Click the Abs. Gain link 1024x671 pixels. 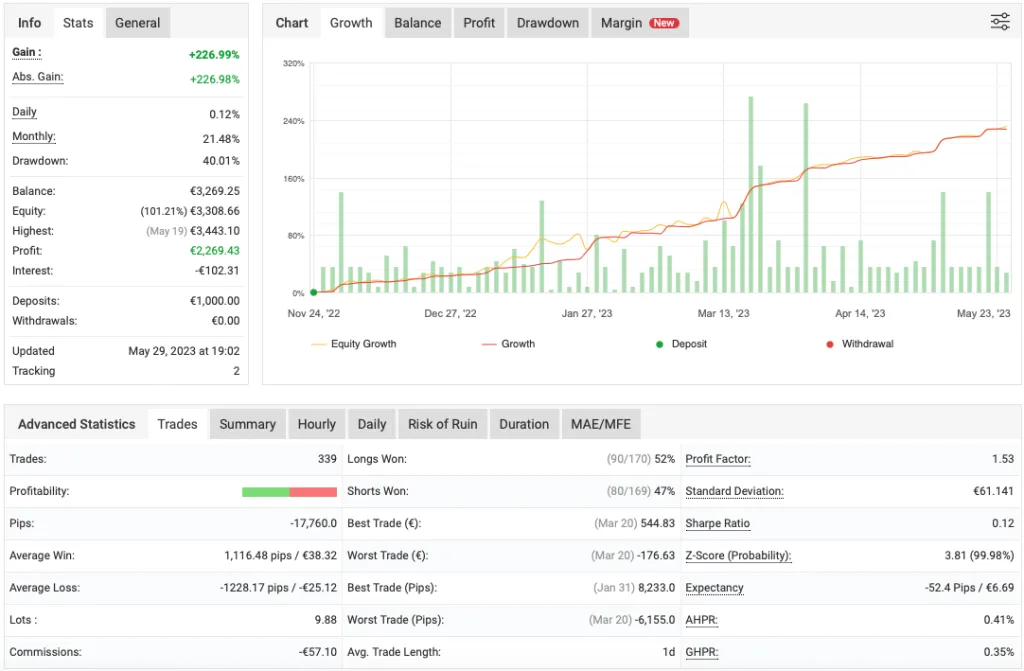coord(37,77)
